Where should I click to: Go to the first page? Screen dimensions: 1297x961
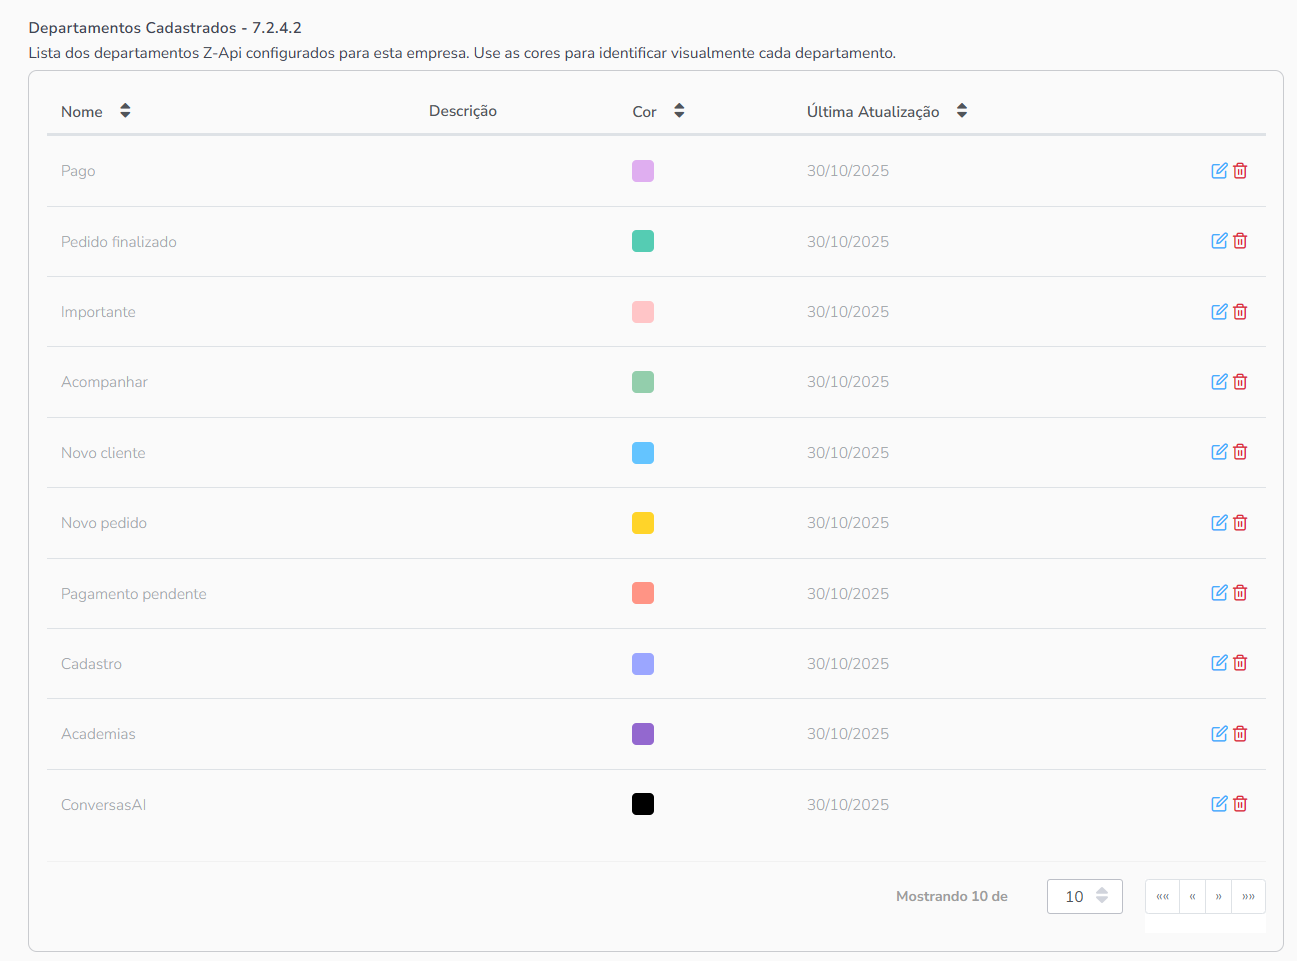tap(1162, 896)
